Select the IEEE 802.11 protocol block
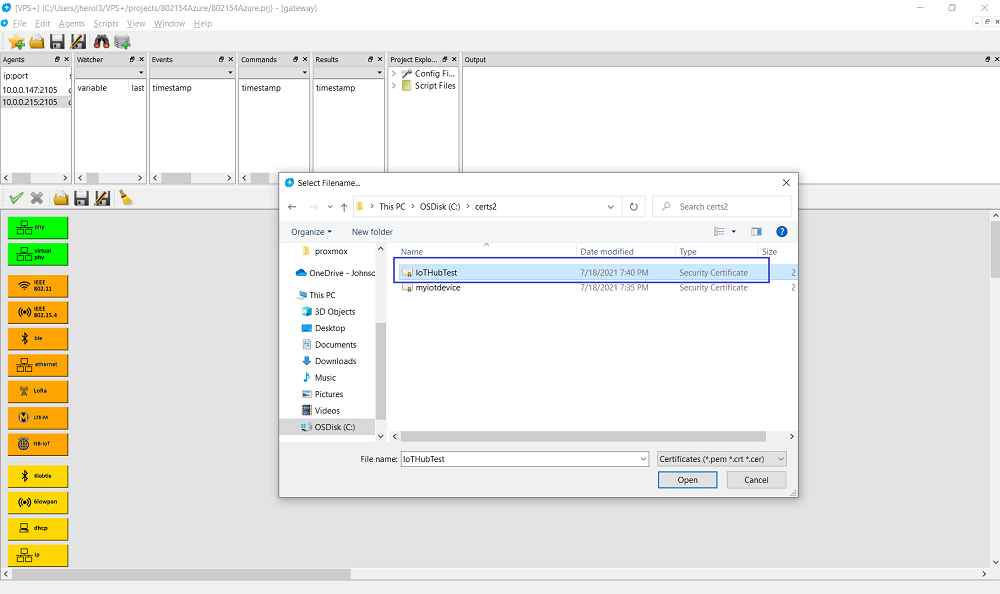This screenshot has height=594, width=1000. (x=38, y=286)
